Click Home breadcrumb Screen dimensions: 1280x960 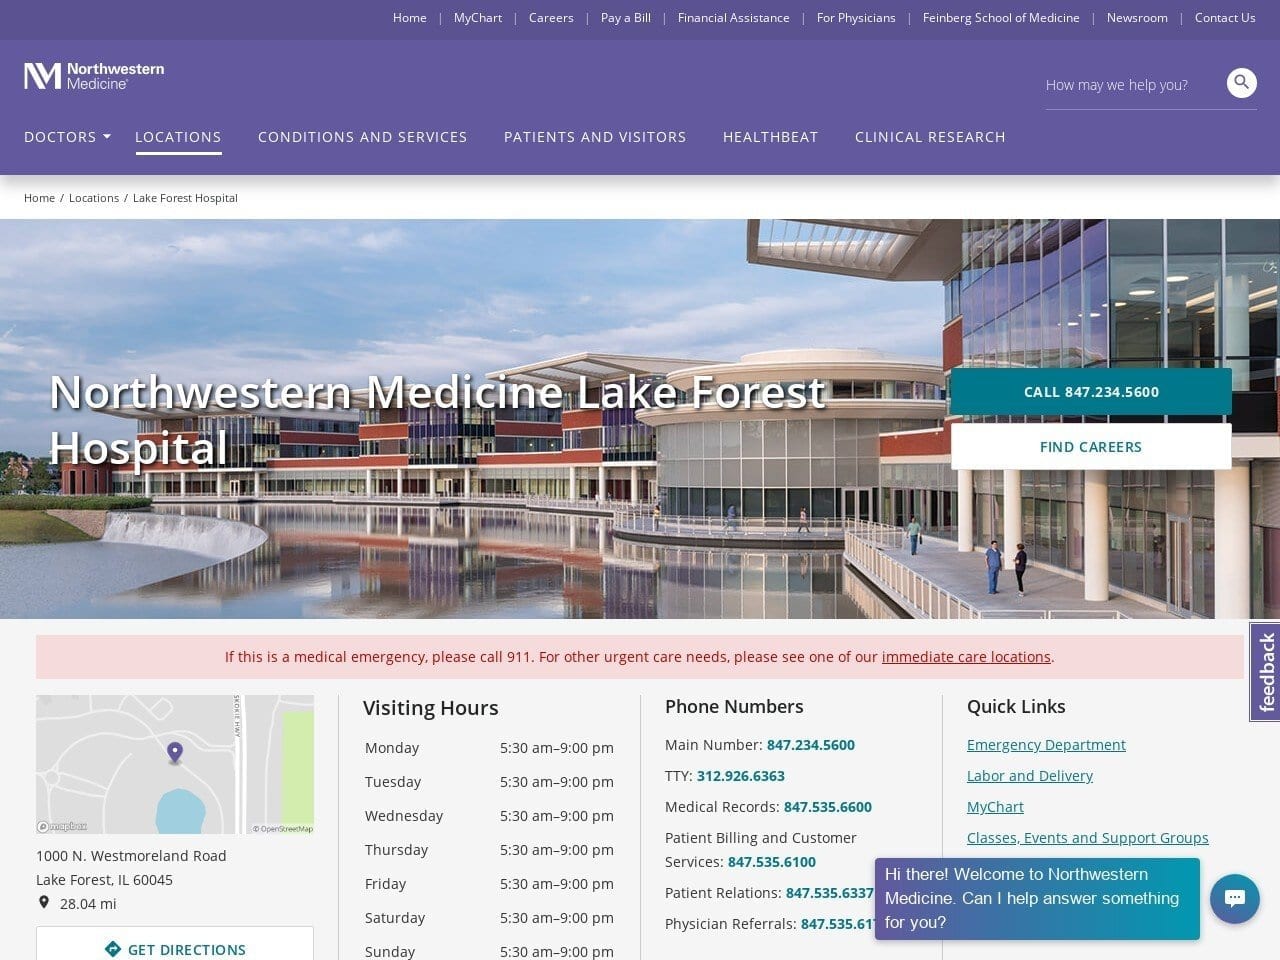[x=39, y=198]
